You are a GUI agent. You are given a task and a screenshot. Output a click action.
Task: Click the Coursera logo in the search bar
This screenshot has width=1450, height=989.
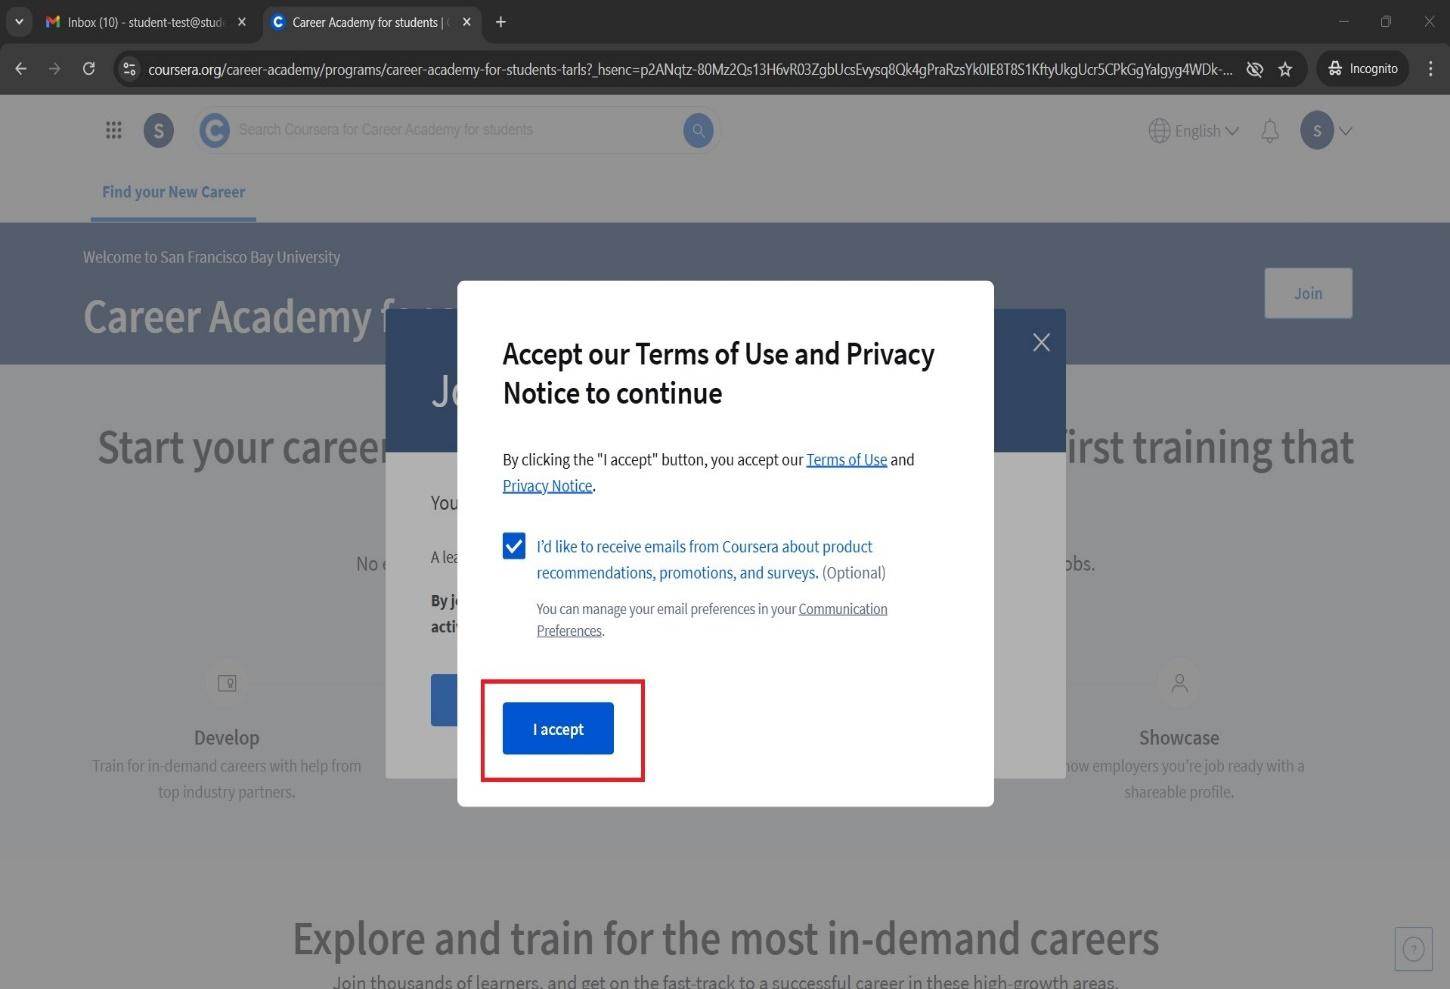[215, 130]
